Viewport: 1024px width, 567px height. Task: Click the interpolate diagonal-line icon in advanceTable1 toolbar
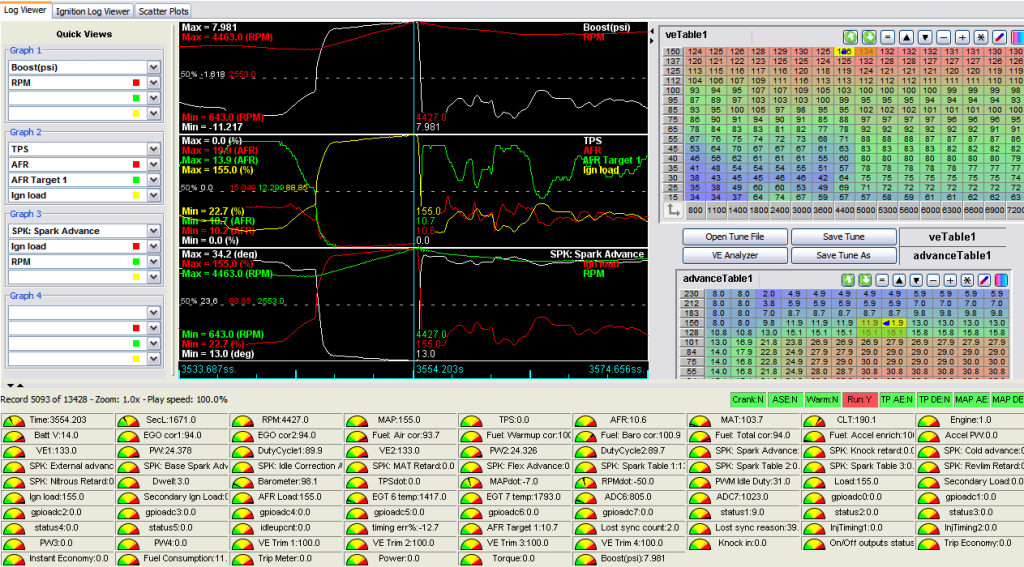984,279
